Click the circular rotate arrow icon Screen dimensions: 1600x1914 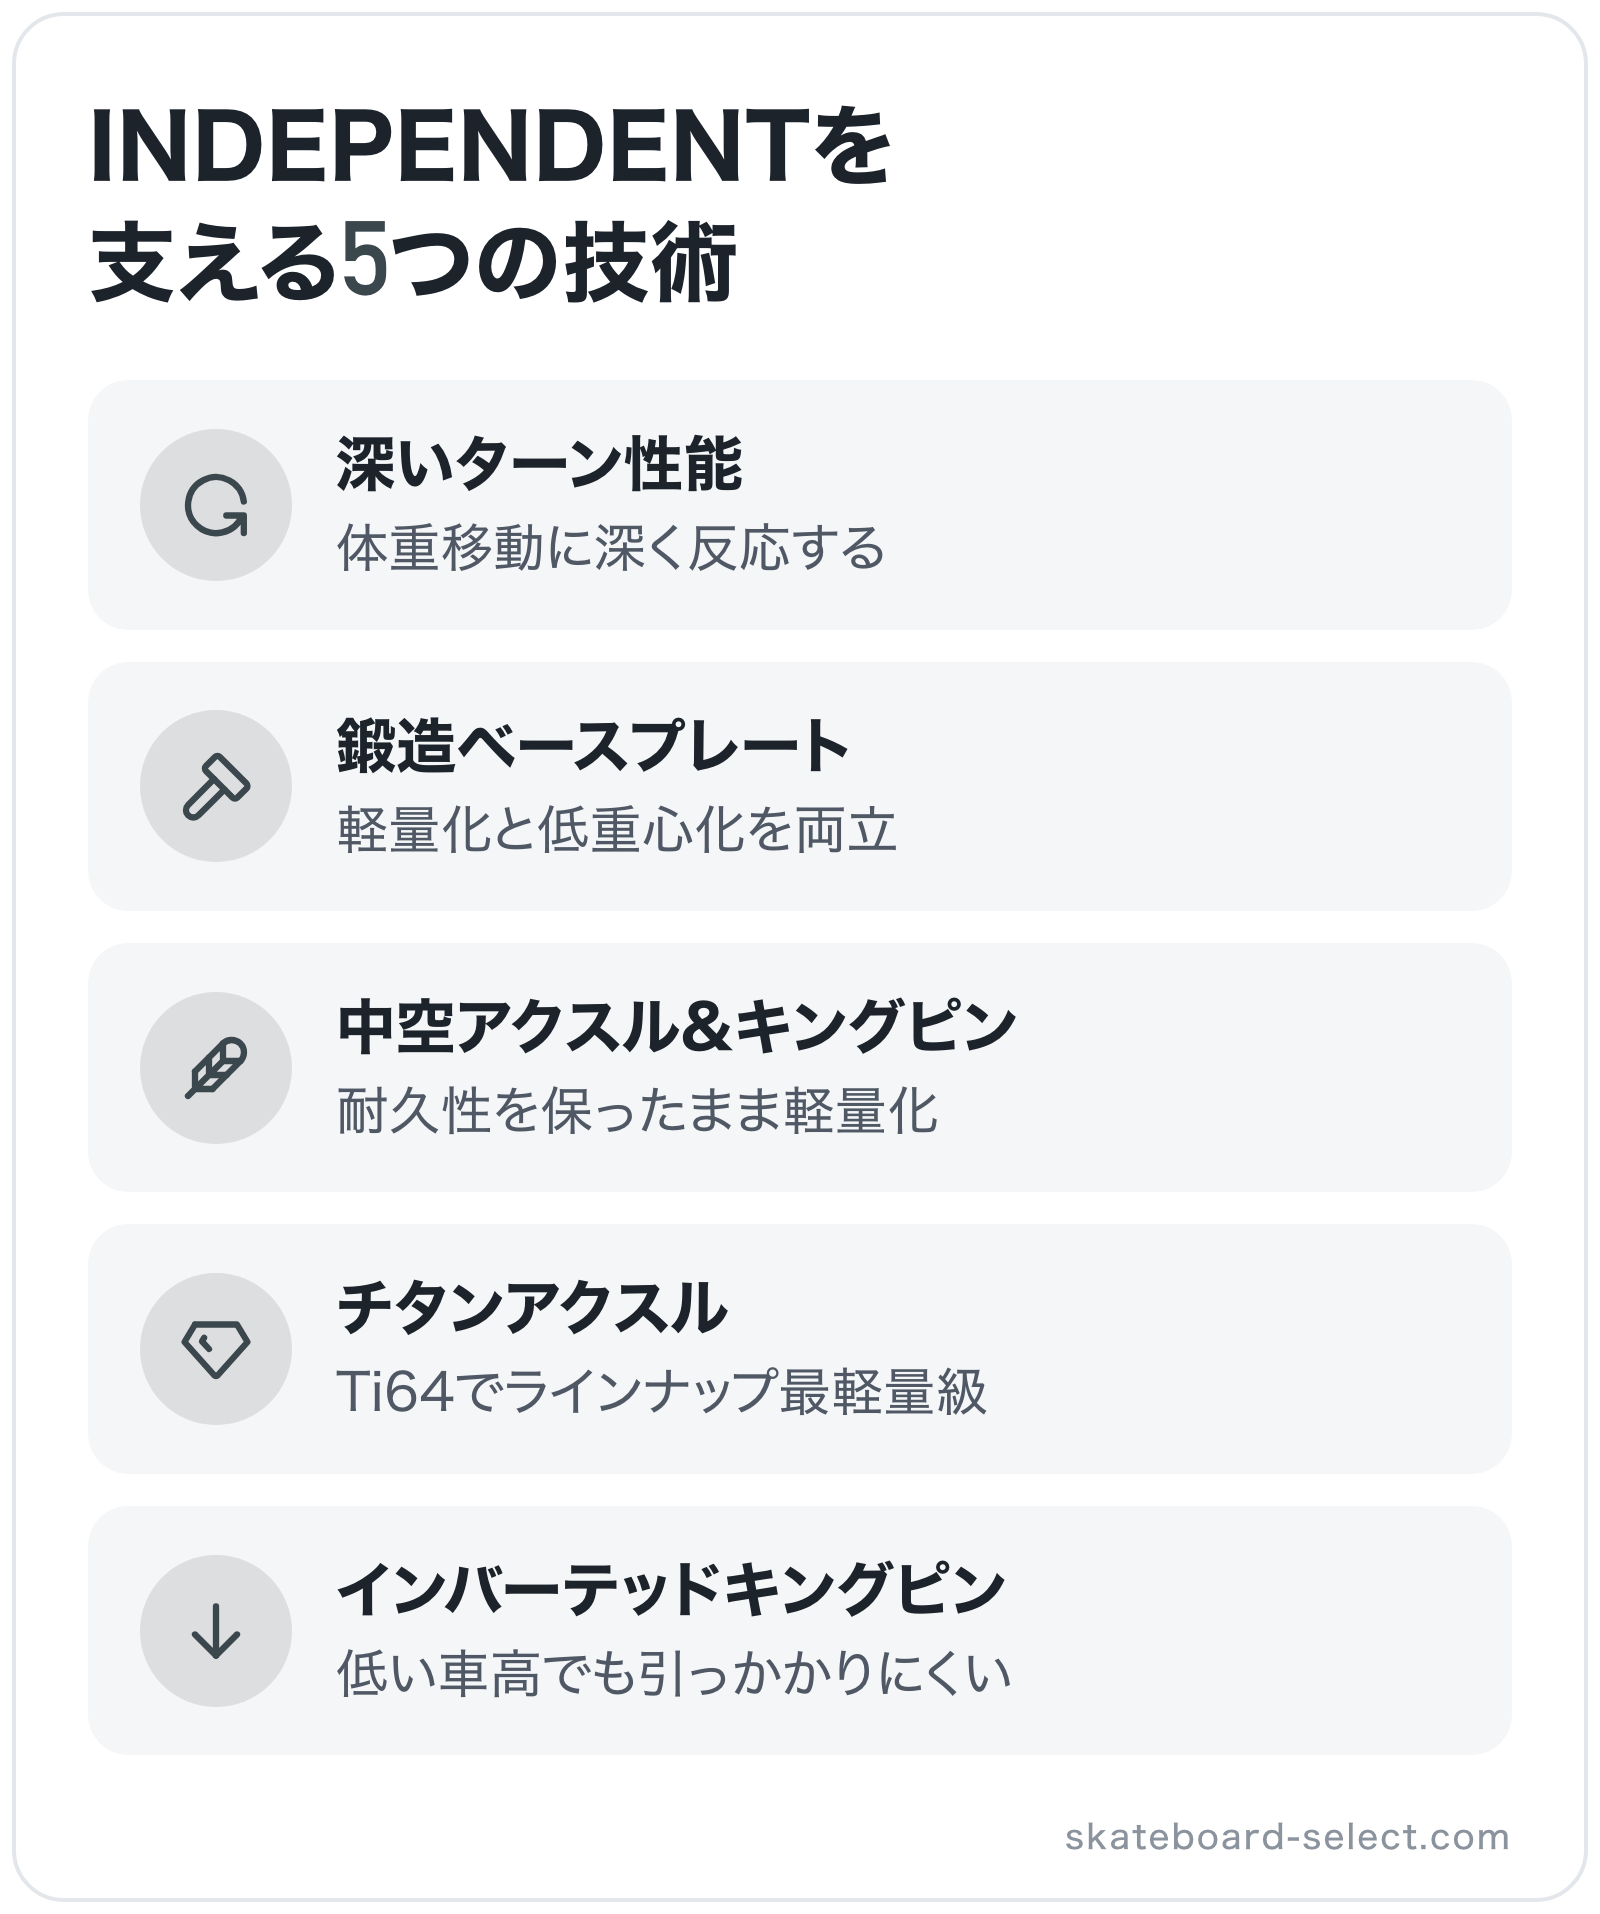216,505
